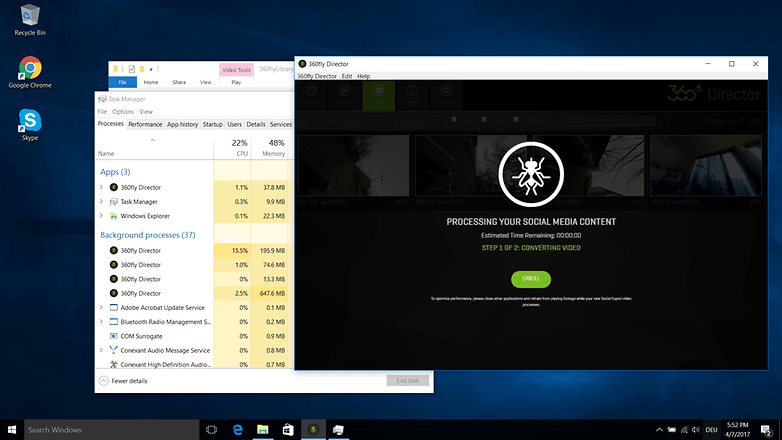This screenshot has height=440, width=782.
Task: Toggle the POV/Watch Me checkbox
Action: tap(516, 120)
